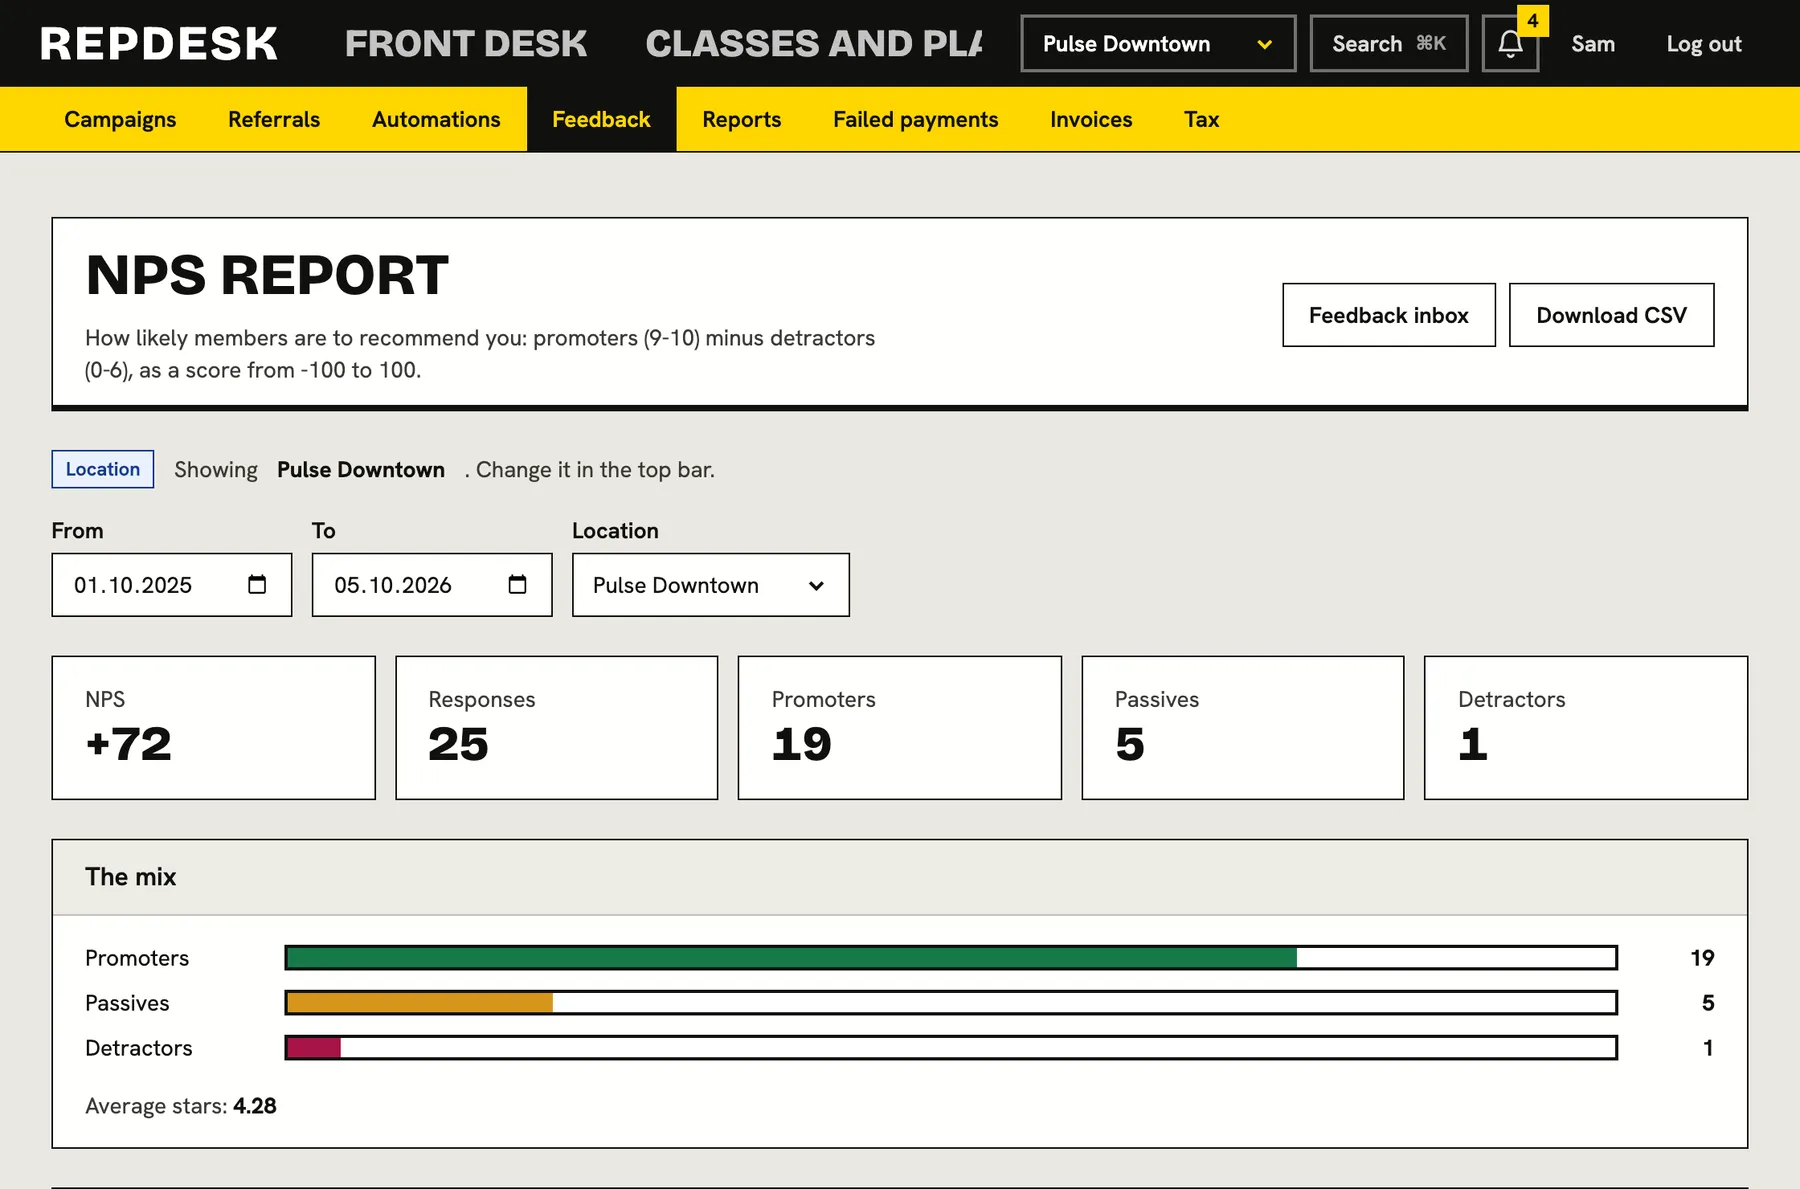Click the Location badge label
1800x1189 pixels.
click(x=102, y=469)
